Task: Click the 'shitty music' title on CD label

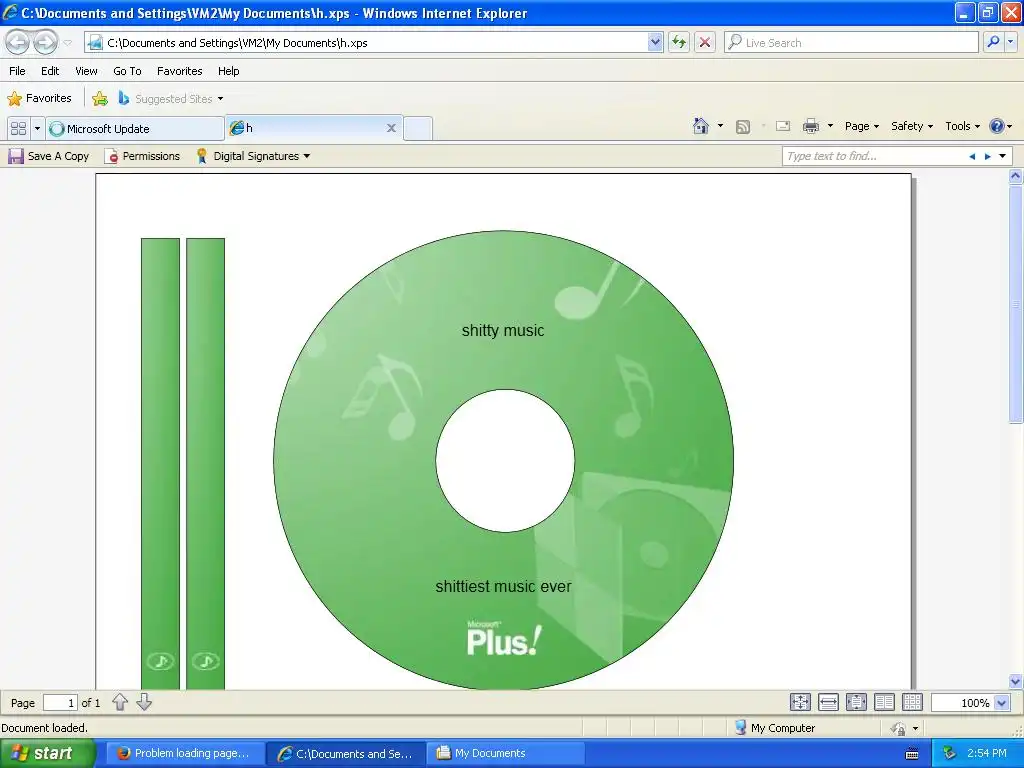Action: [x=503, y=330]
